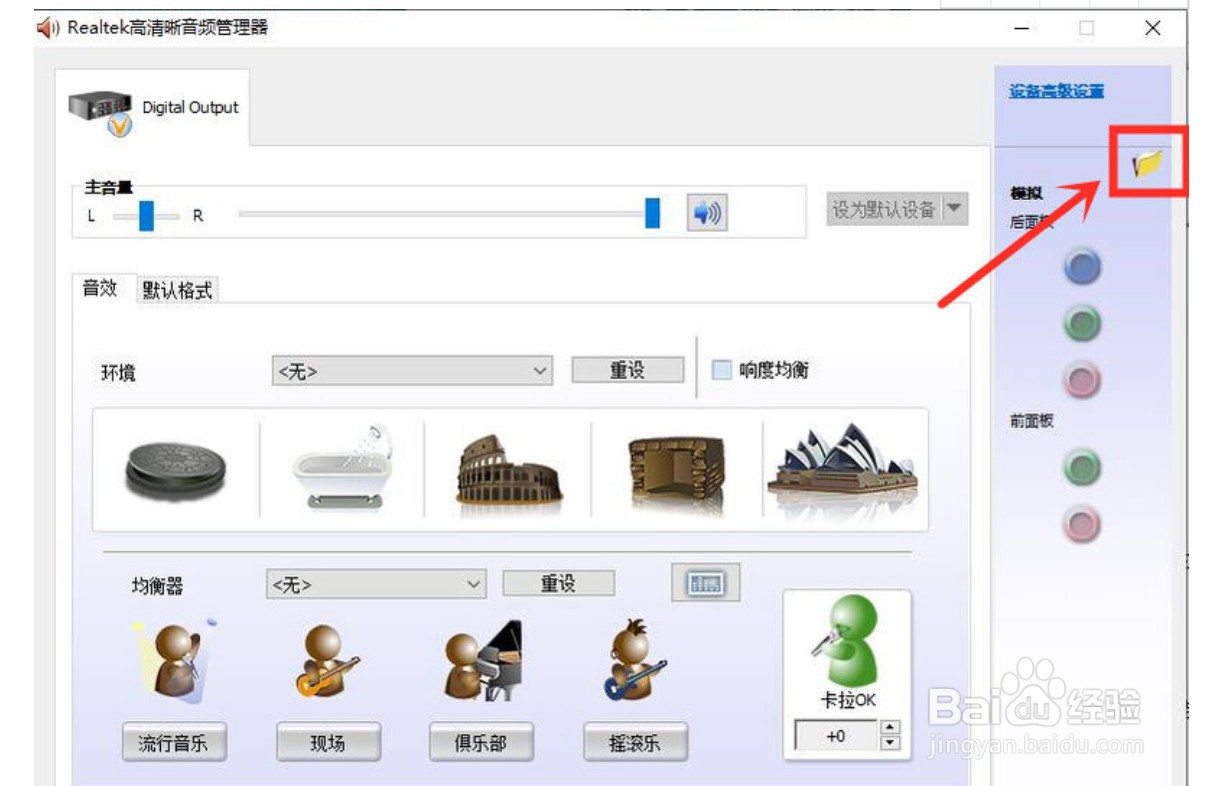Apply the 摇滚乐 rock music preset
The height and width of the screenshot is (786, 1209).
coord(635,742)
